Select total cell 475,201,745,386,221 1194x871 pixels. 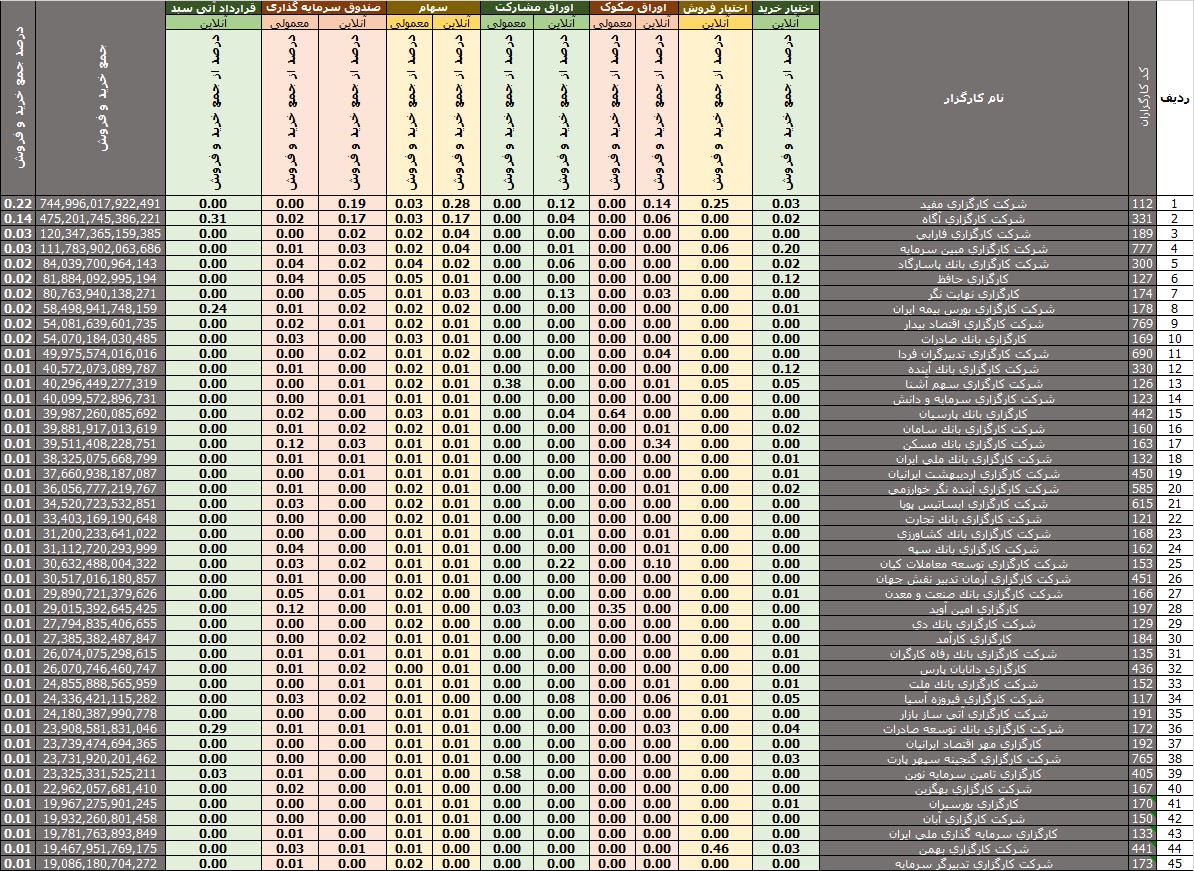[101, 219]
